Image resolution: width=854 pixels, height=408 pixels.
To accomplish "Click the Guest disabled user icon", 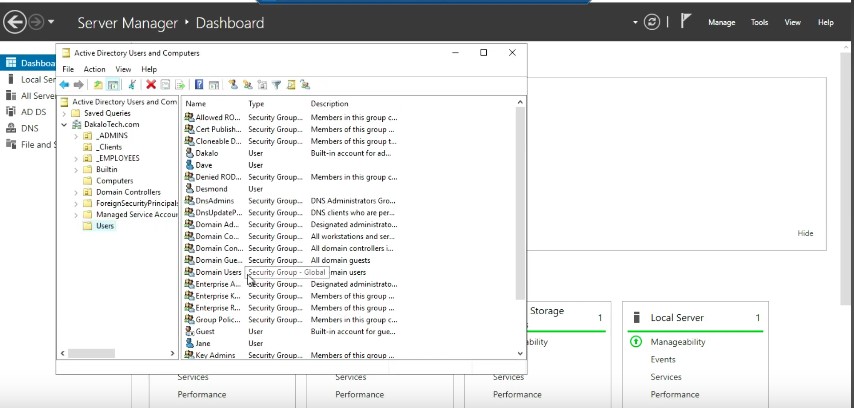I will 189,331.
